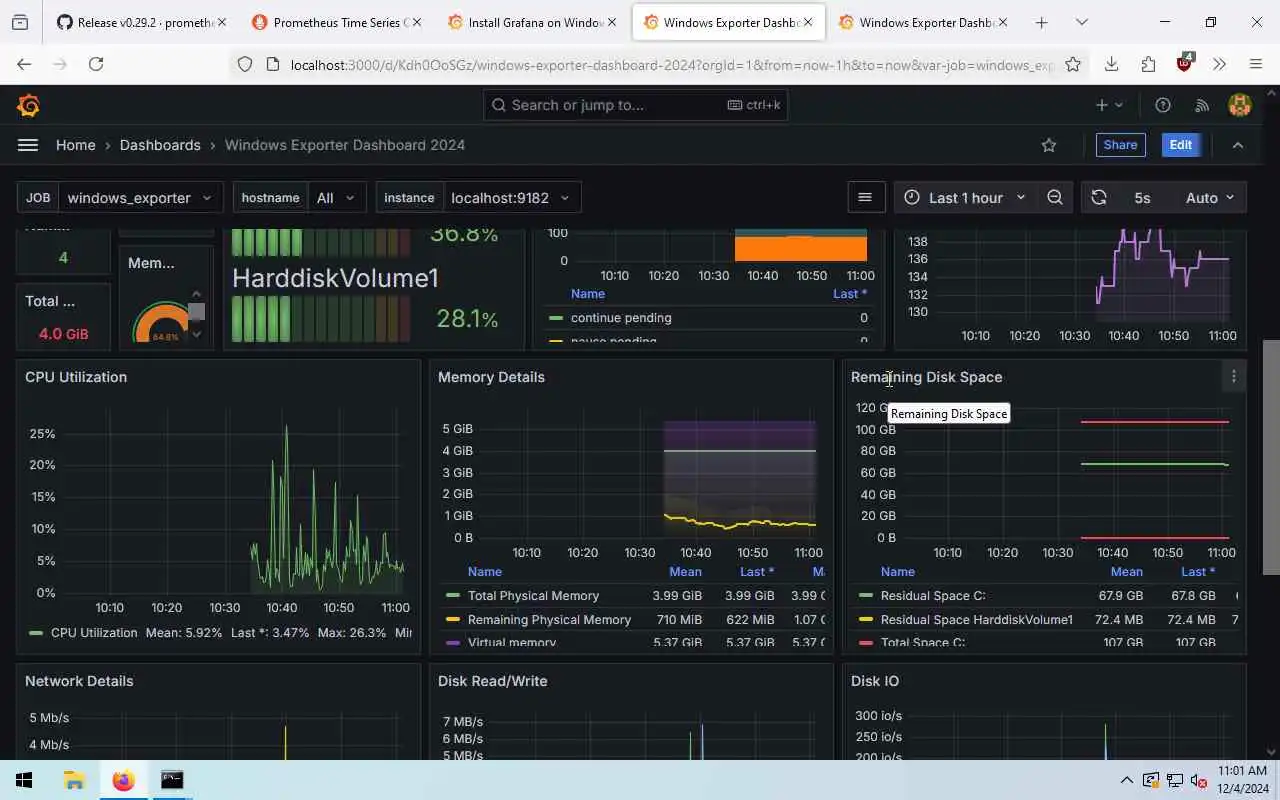Open the Last 1 hour time picker
Image resolution: width=1280 pixels, height=800 pixels.
pos(965,198)
